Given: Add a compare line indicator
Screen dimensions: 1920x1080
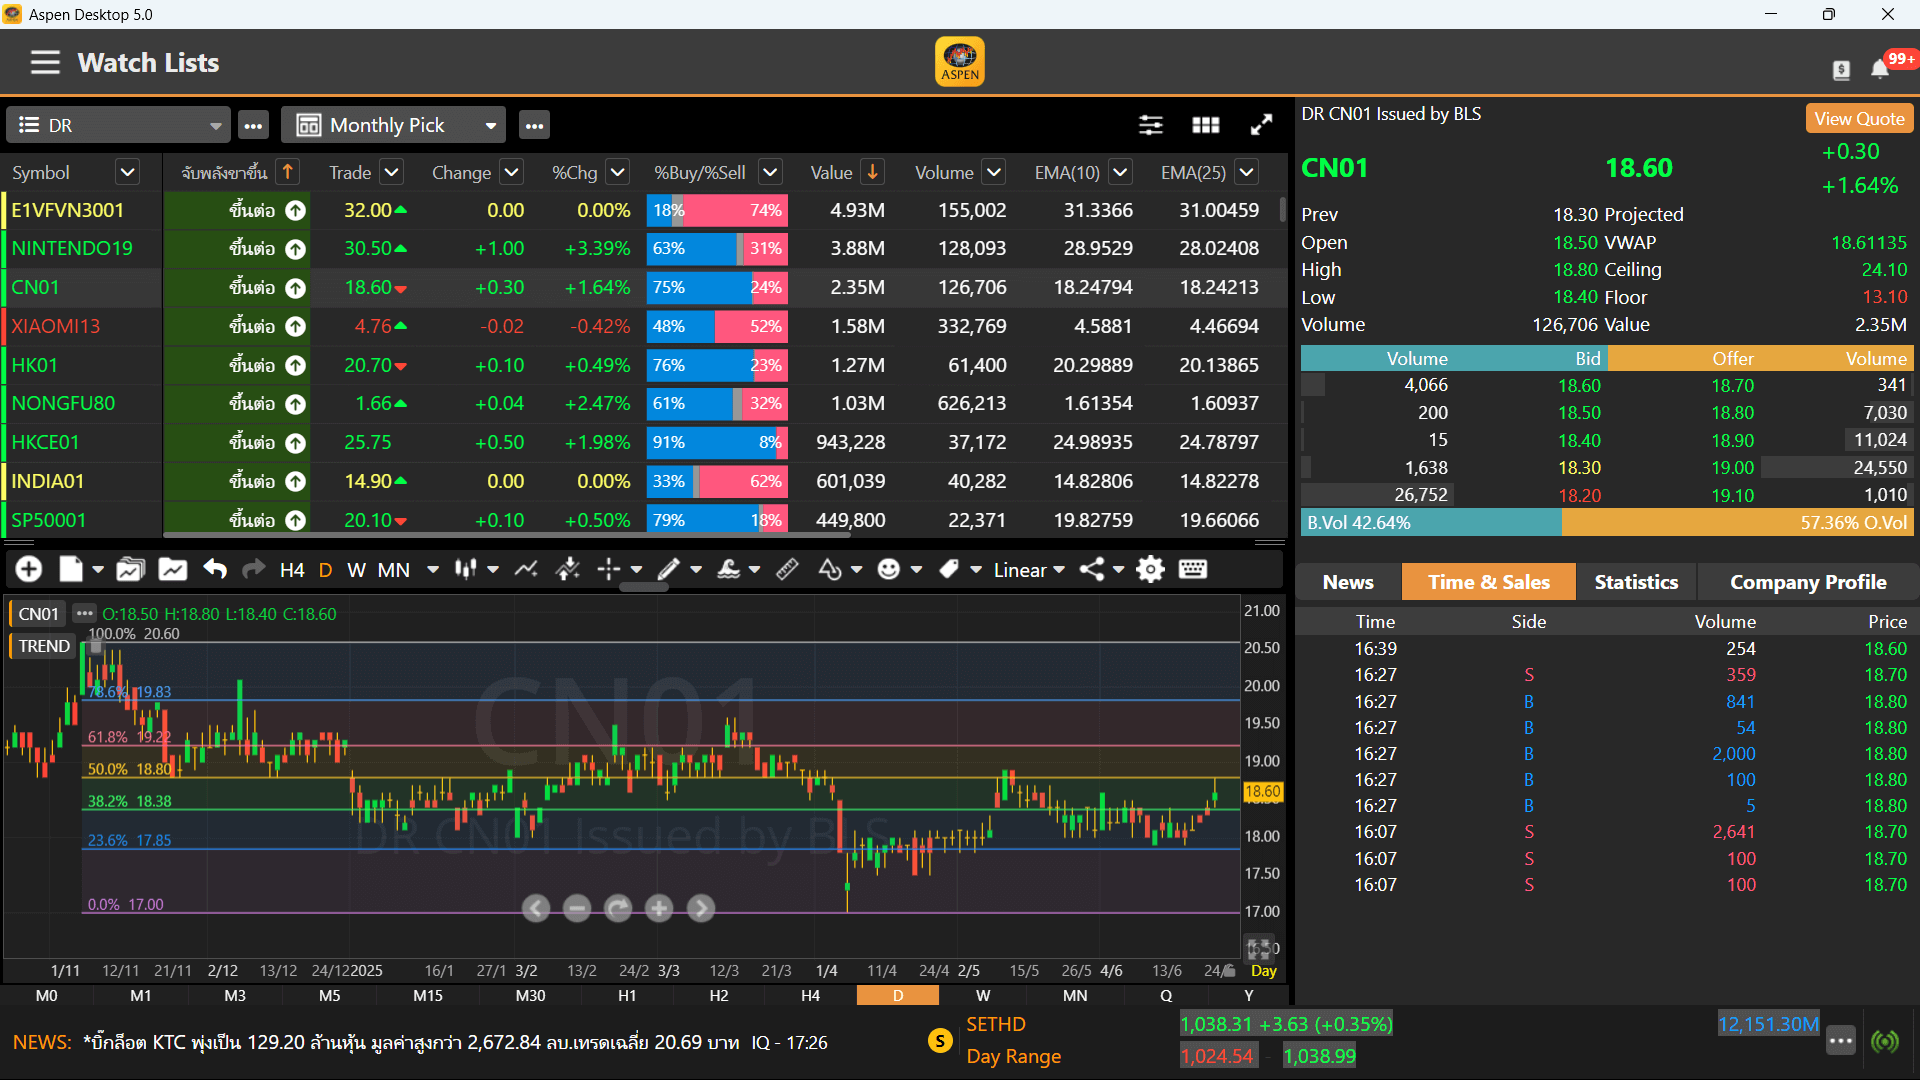Looking at the screenshot, I should 526,569.
